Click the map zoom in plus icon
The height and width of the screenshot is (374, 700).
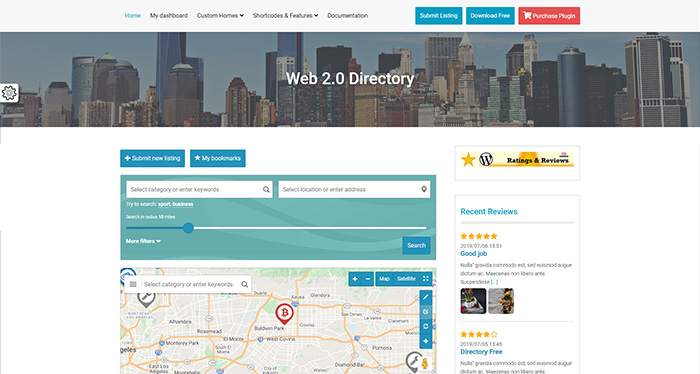[355, 279]
